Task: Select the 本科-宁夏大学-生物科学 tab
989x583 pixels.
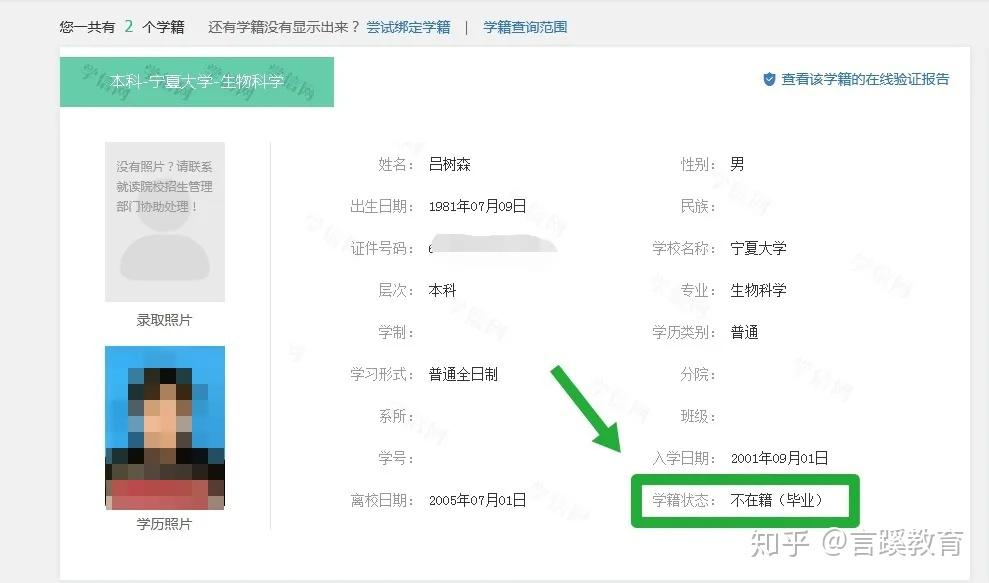Action: tap(197, 82)
